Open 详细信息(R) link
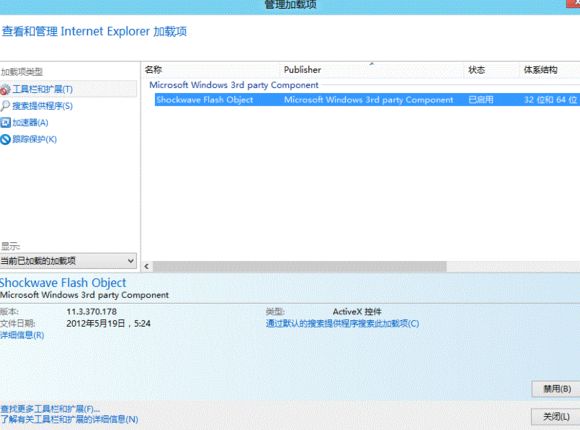 (x=22, y=335)
